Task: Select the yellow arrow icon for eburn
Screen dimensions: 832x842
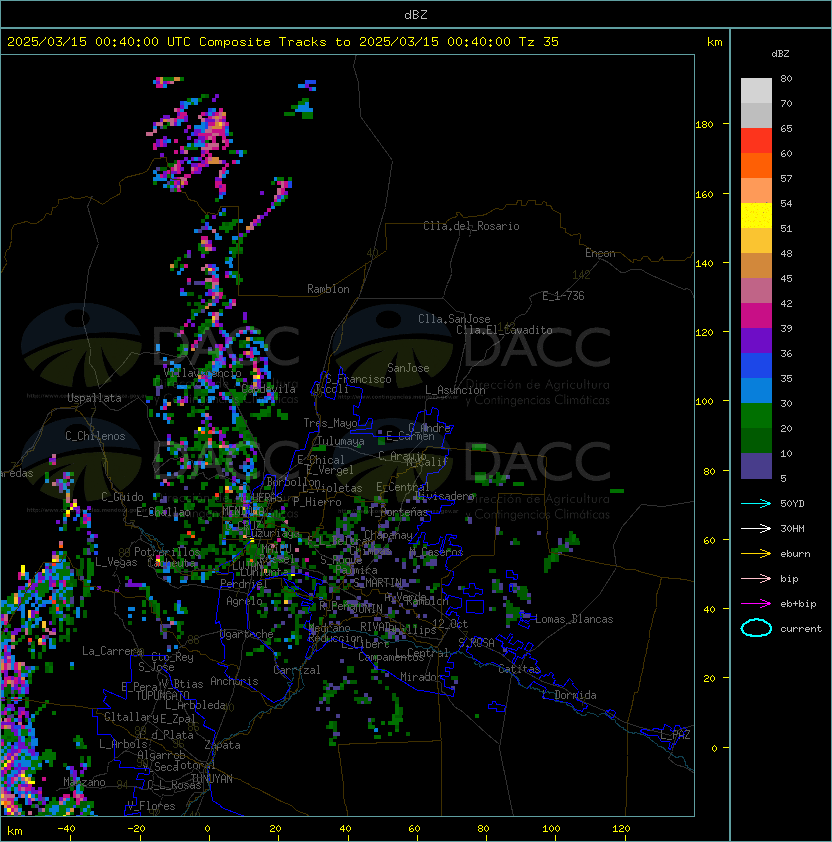Action: coord(756,554)
